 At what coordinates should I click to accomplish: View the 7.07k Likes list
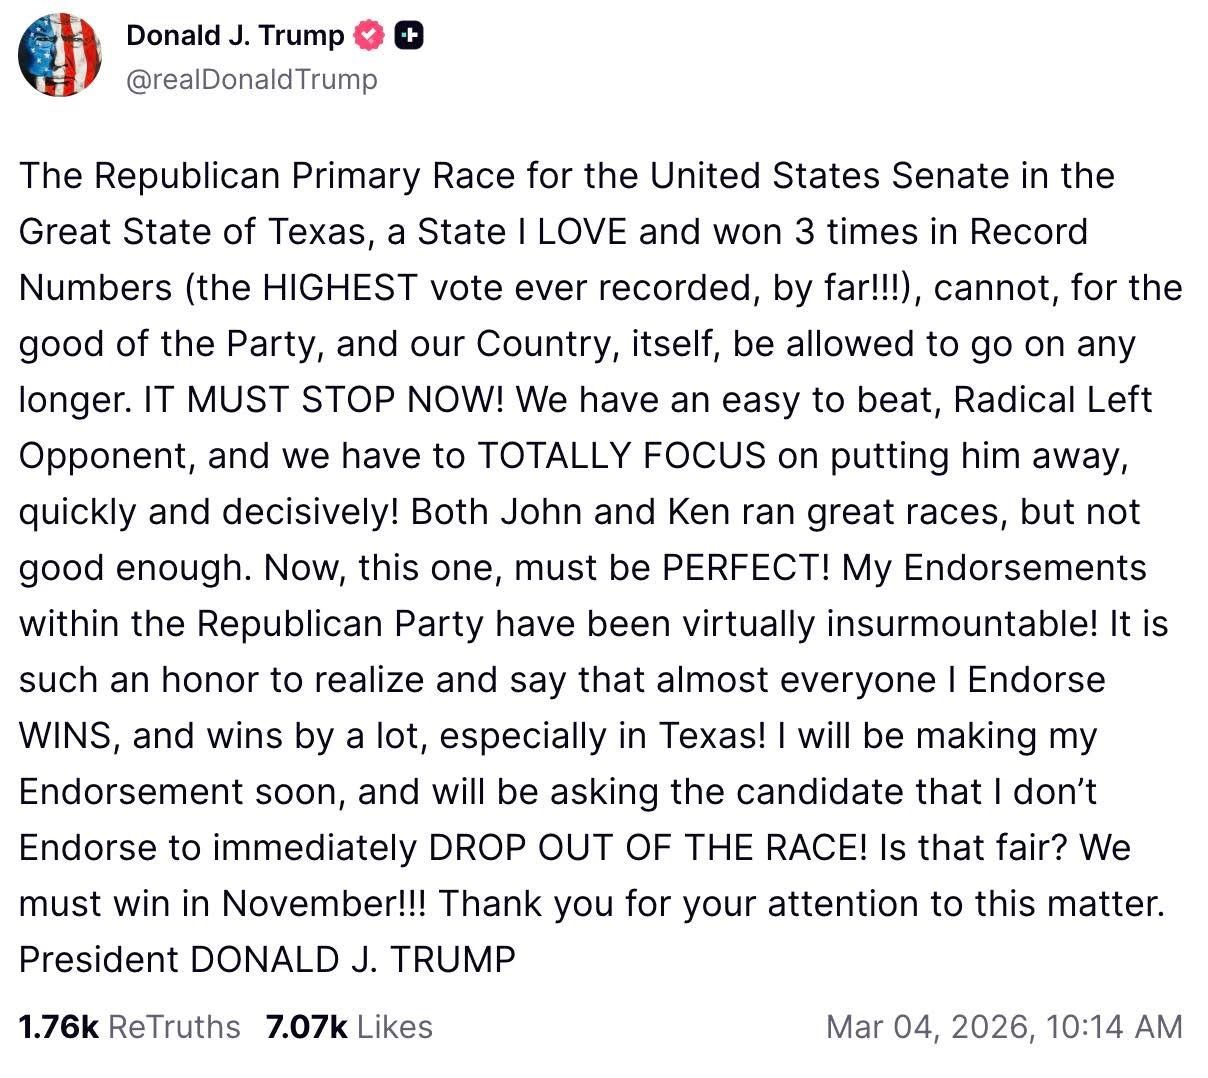[x=349, y=1027]
